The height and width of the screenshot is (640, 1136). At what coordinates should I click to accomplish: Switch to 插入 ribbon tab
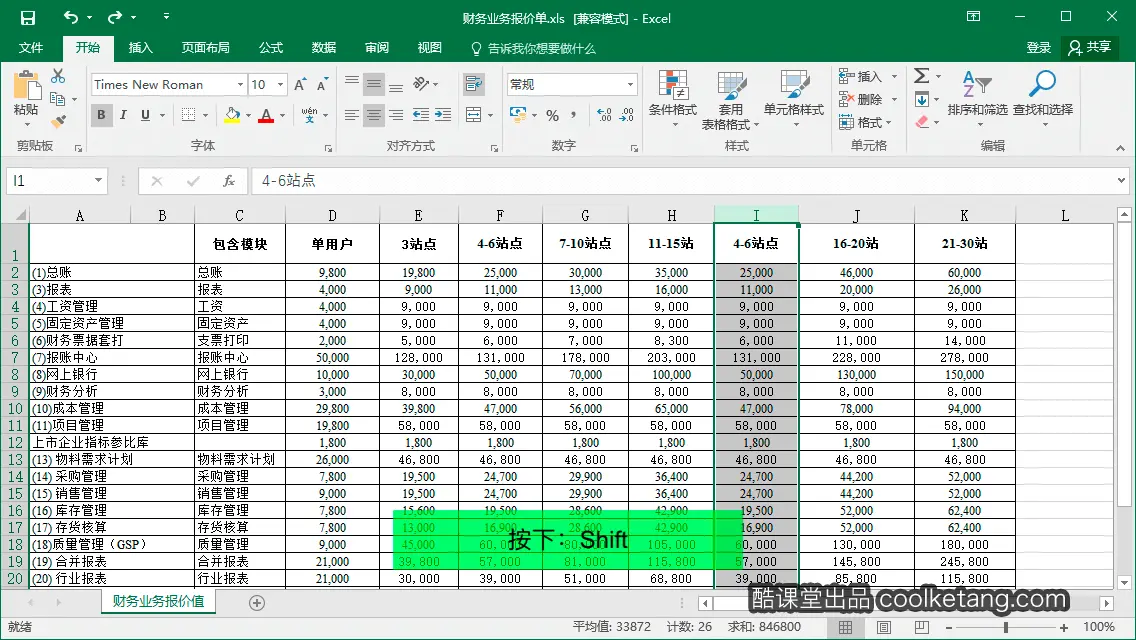[x=141, y=48]
